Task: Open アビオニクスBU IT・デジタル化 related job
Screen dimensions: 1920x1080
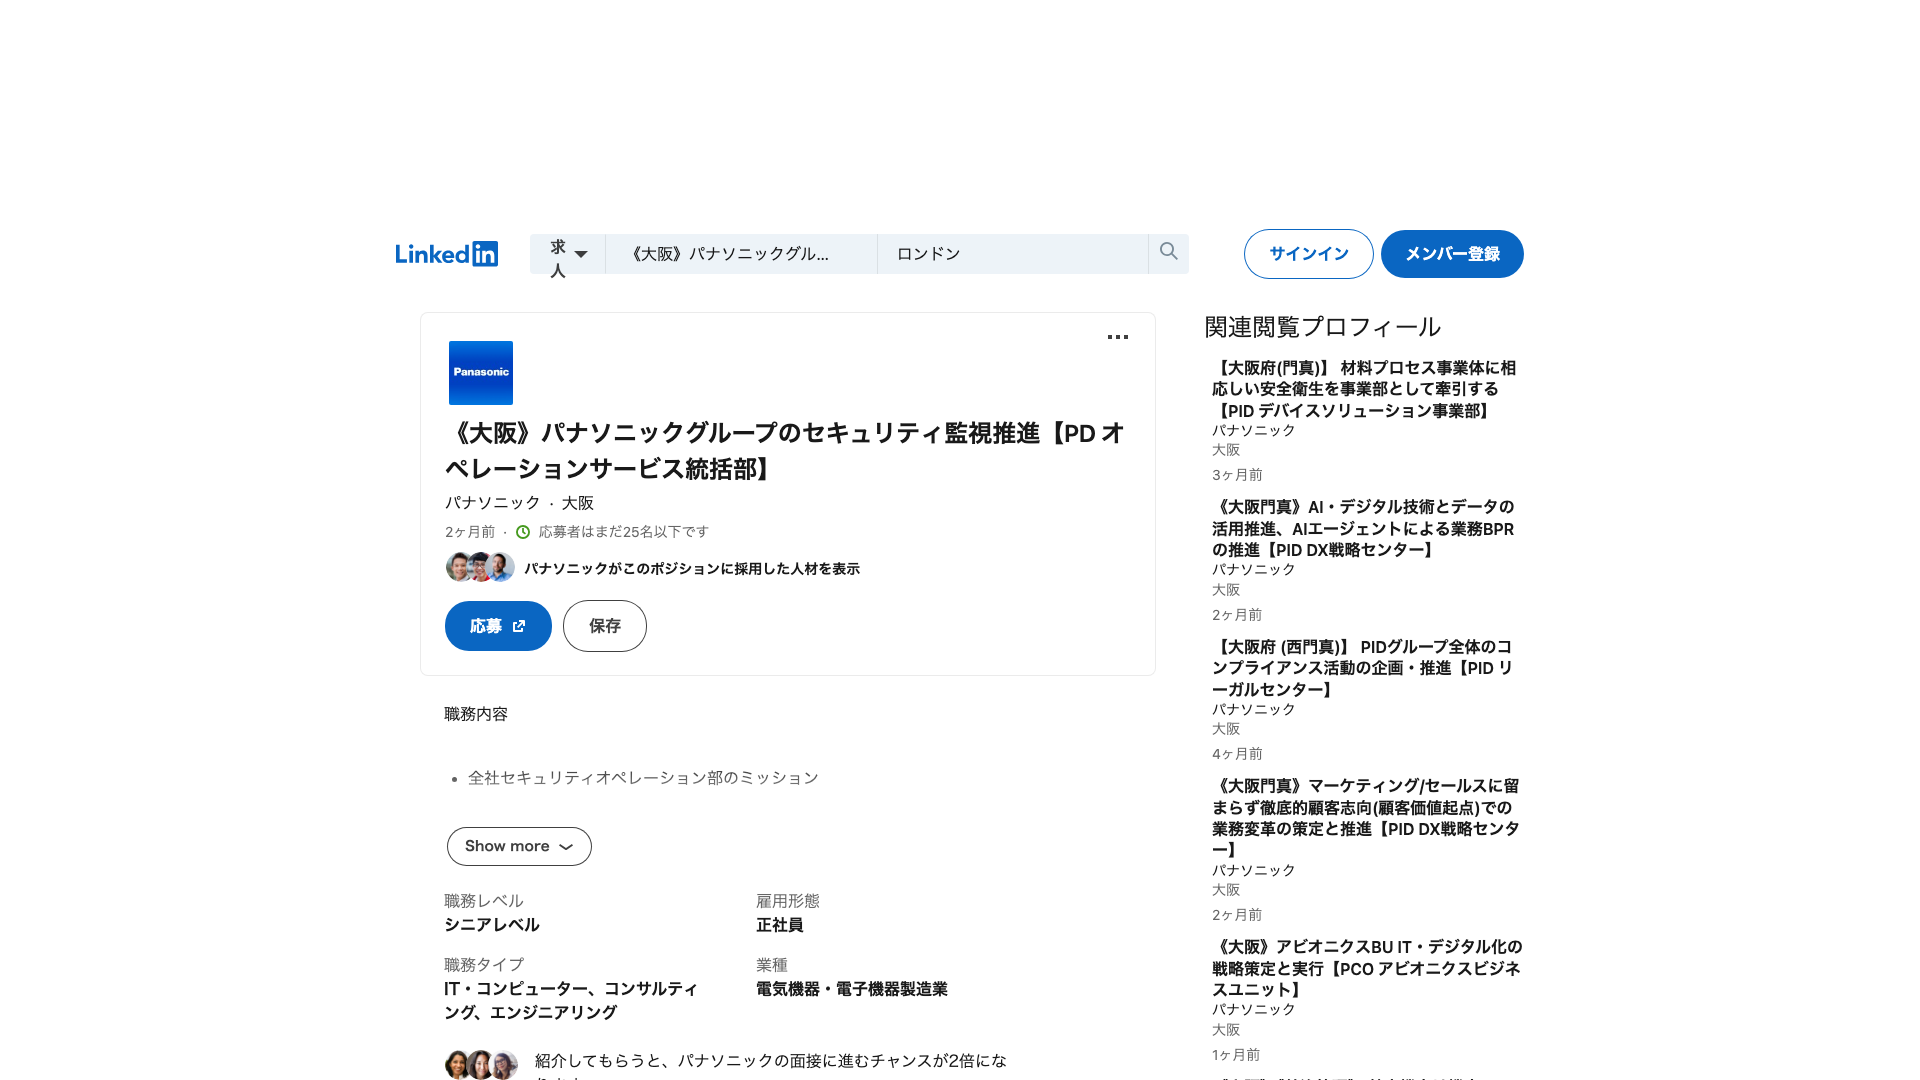Action: click(1366, 968)
